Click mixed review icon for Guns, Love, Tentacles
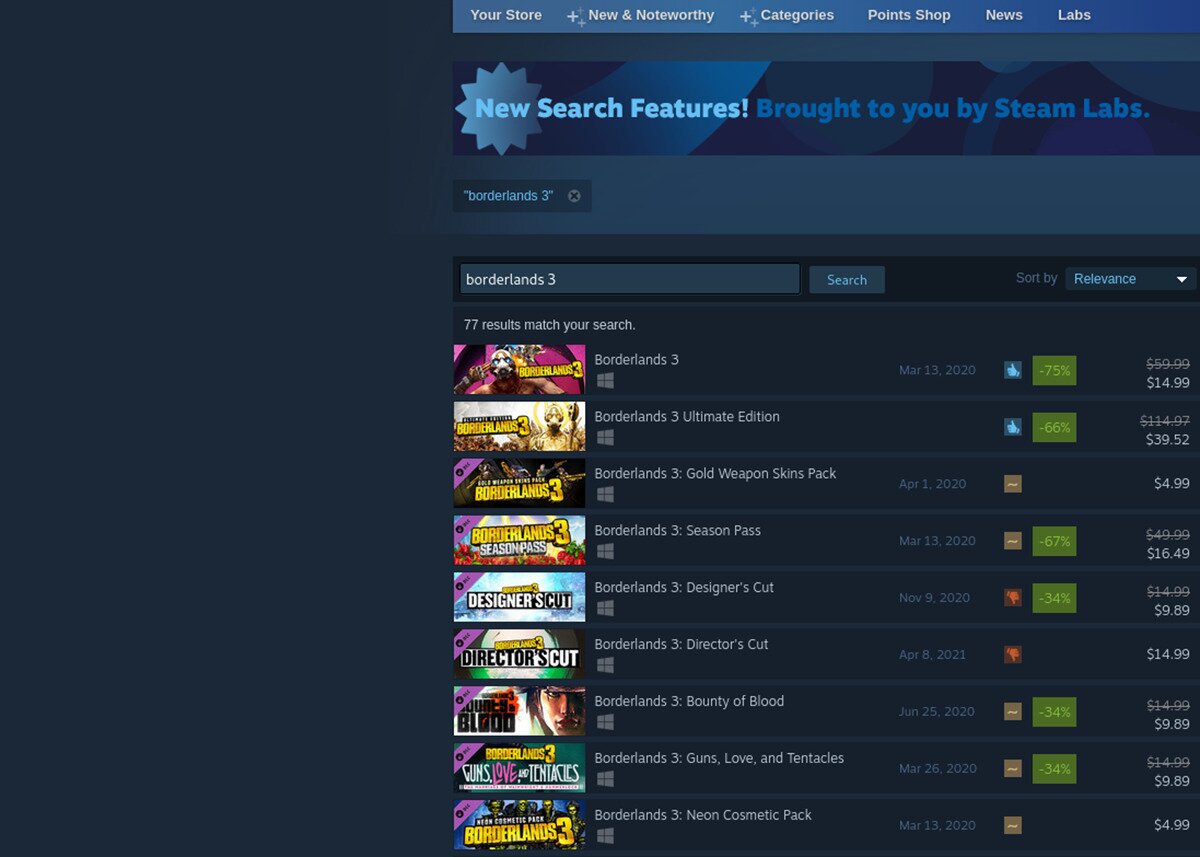Image resolution: width=1200 pixels, height=857 pixels. [x=1013, y=769]
